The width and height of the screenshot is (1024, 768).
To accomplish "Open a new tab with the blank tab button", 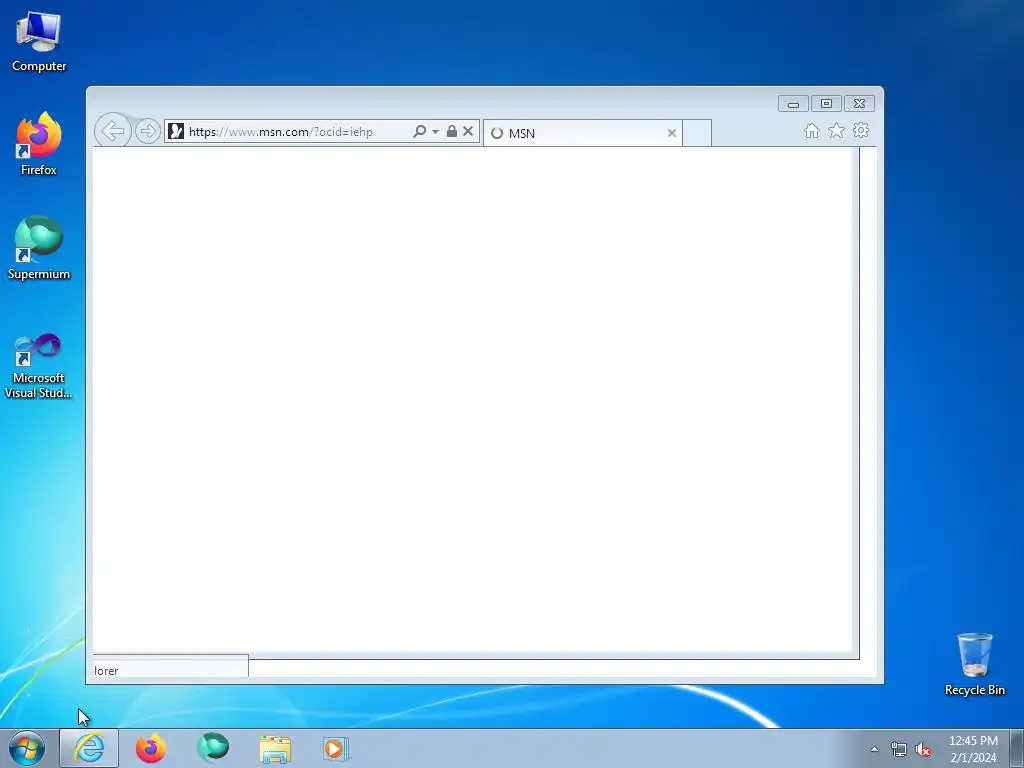I will click(x=697, y=133).
